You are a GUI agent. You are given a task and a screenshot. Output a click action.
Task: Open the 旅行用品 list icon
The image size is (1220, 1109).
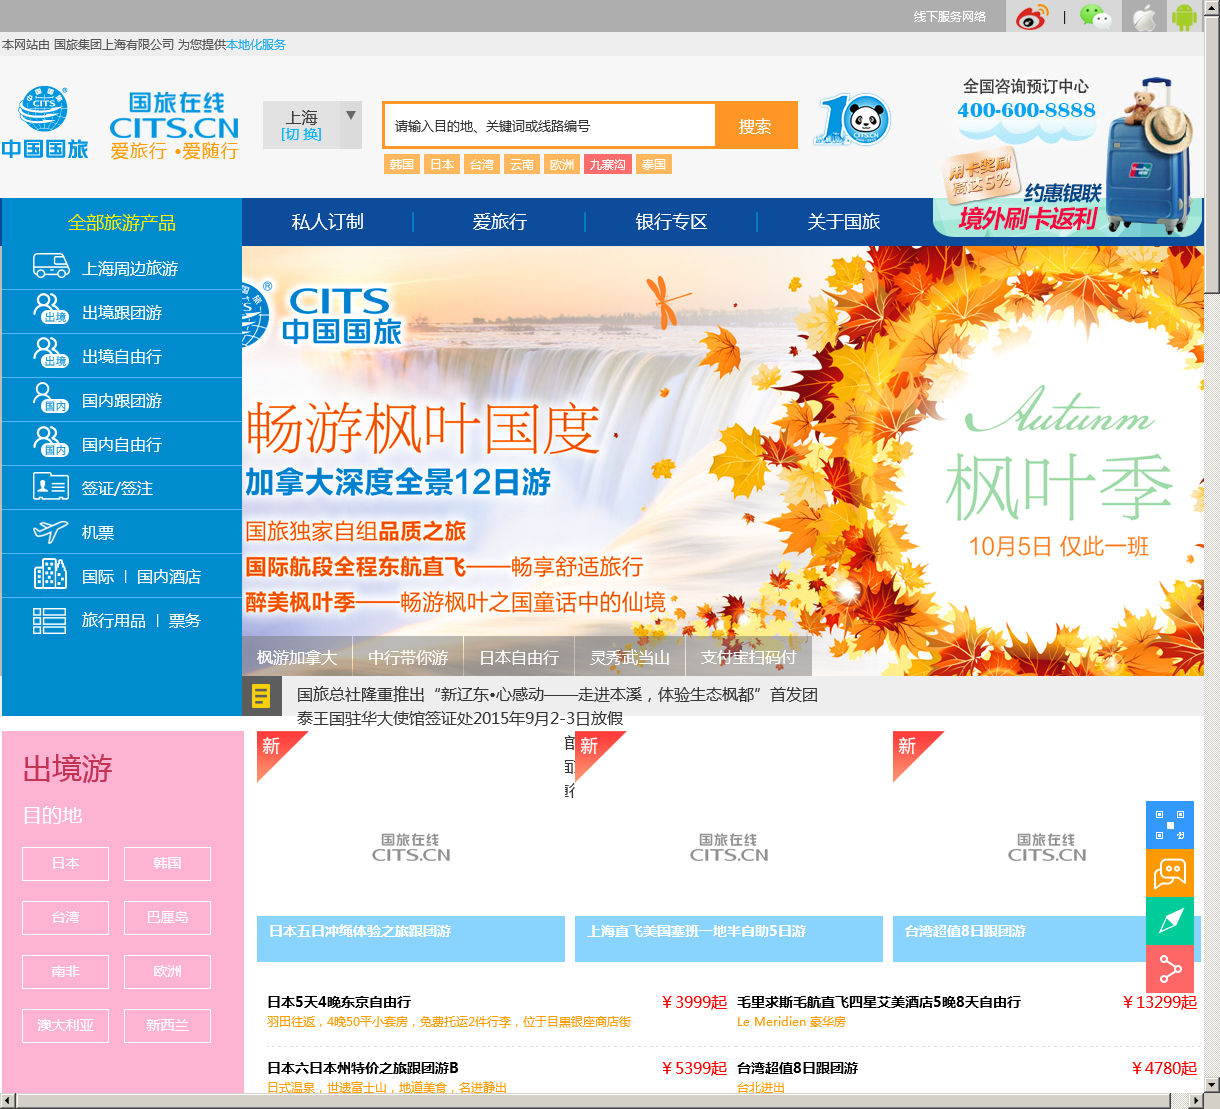[x=50, y=620]
